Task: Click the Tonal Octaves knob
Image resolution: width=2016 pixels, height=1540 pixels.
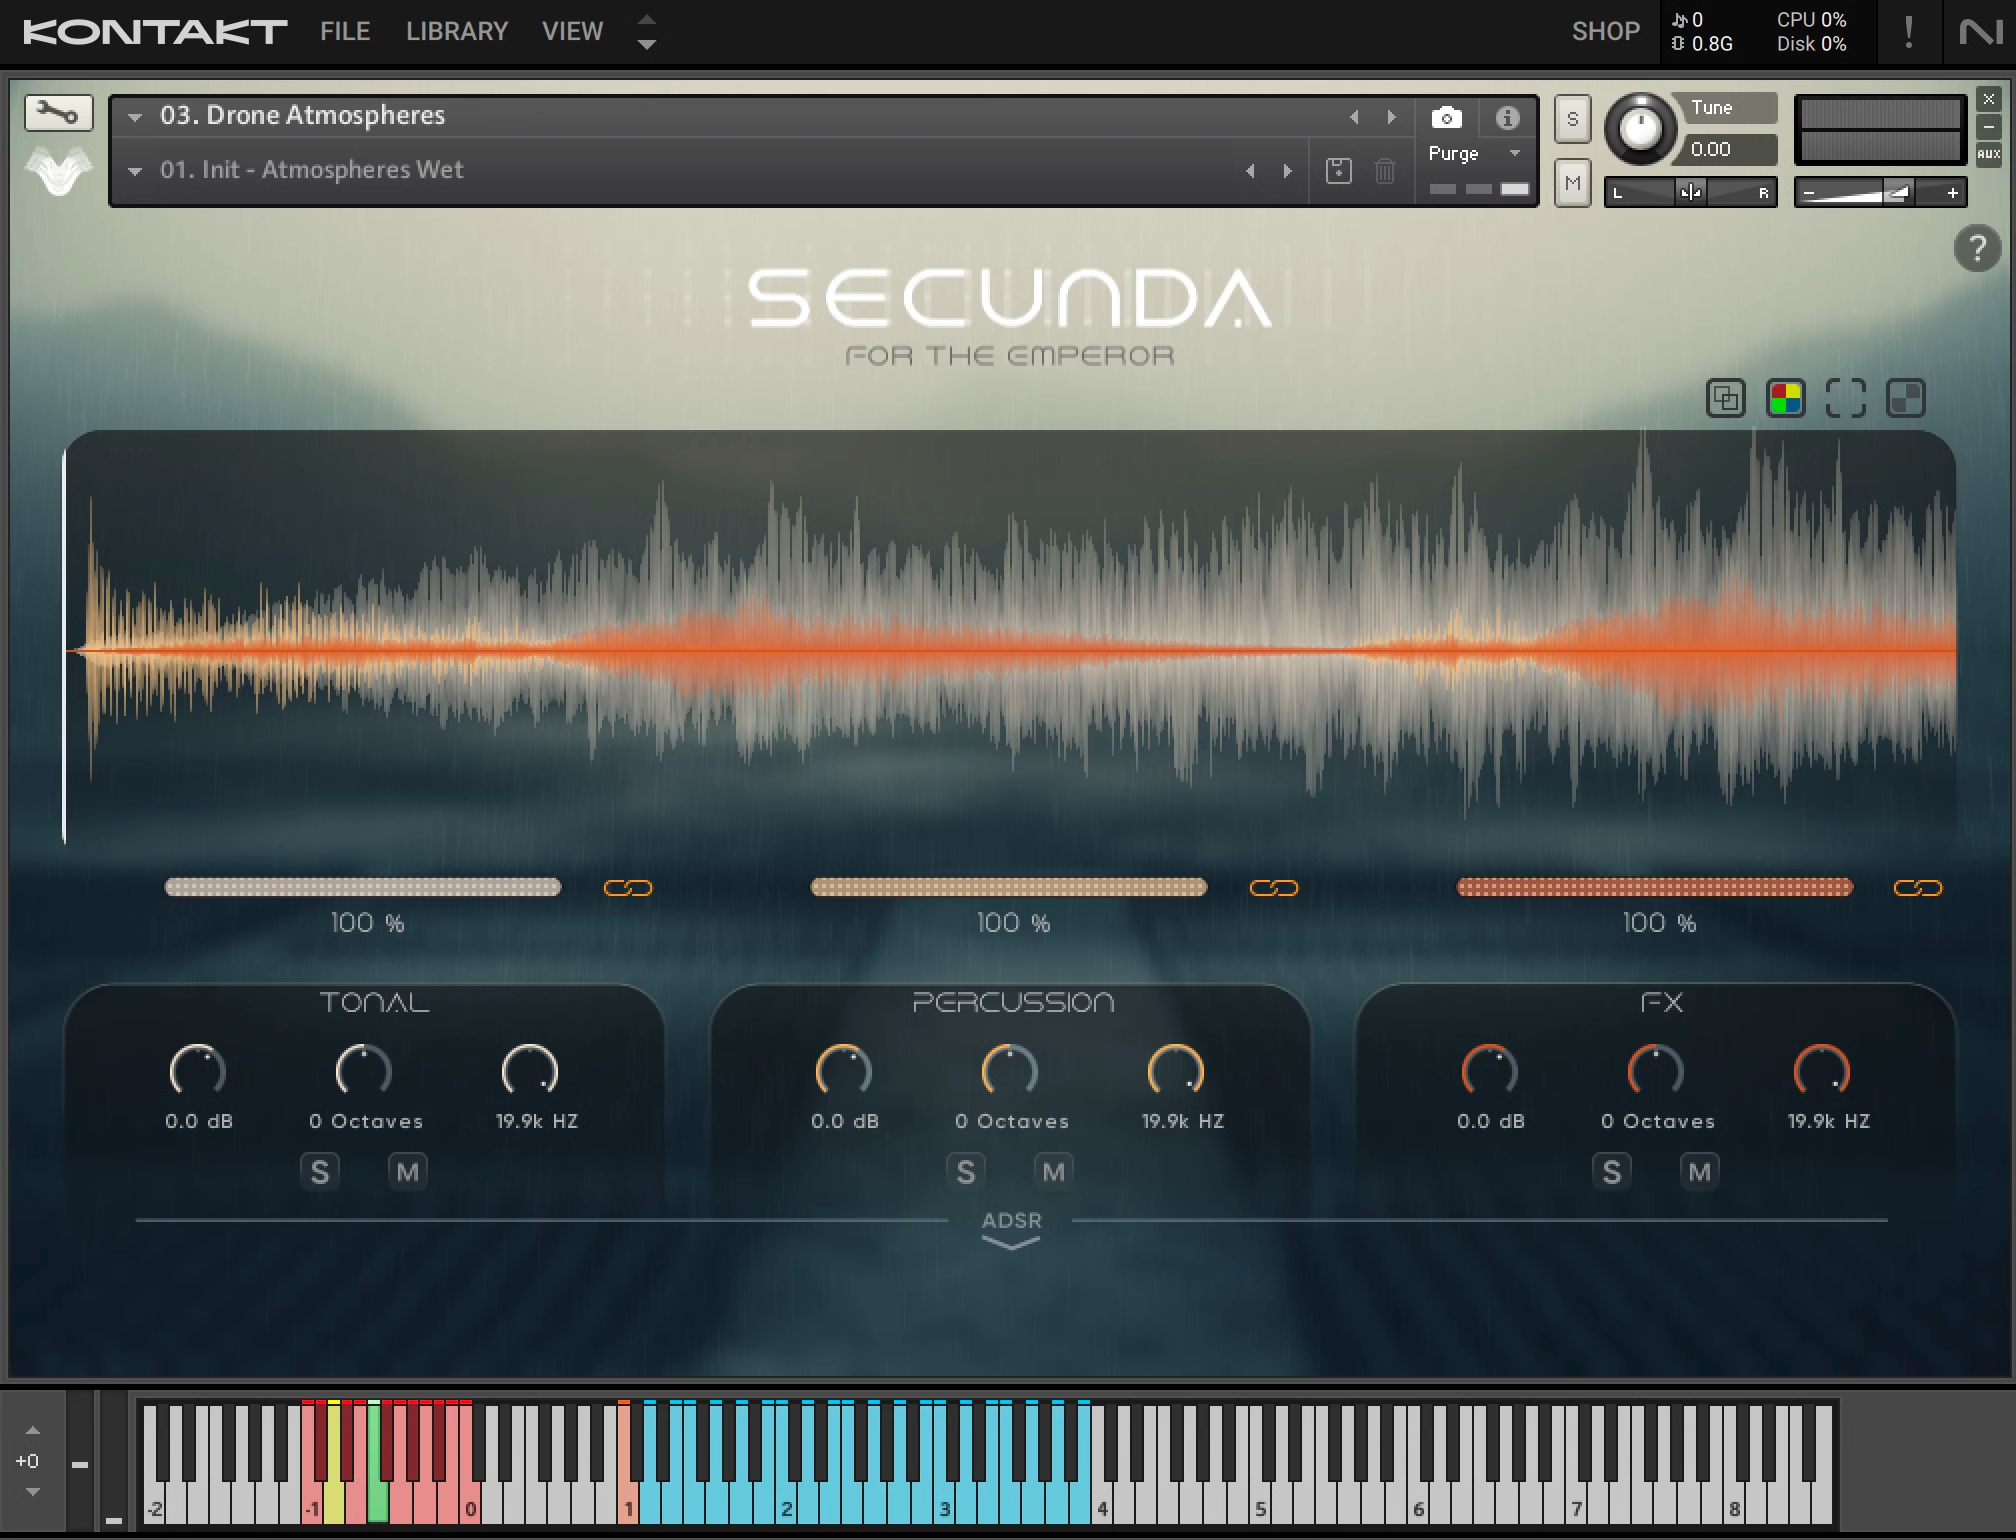Action: [363, 1071]
